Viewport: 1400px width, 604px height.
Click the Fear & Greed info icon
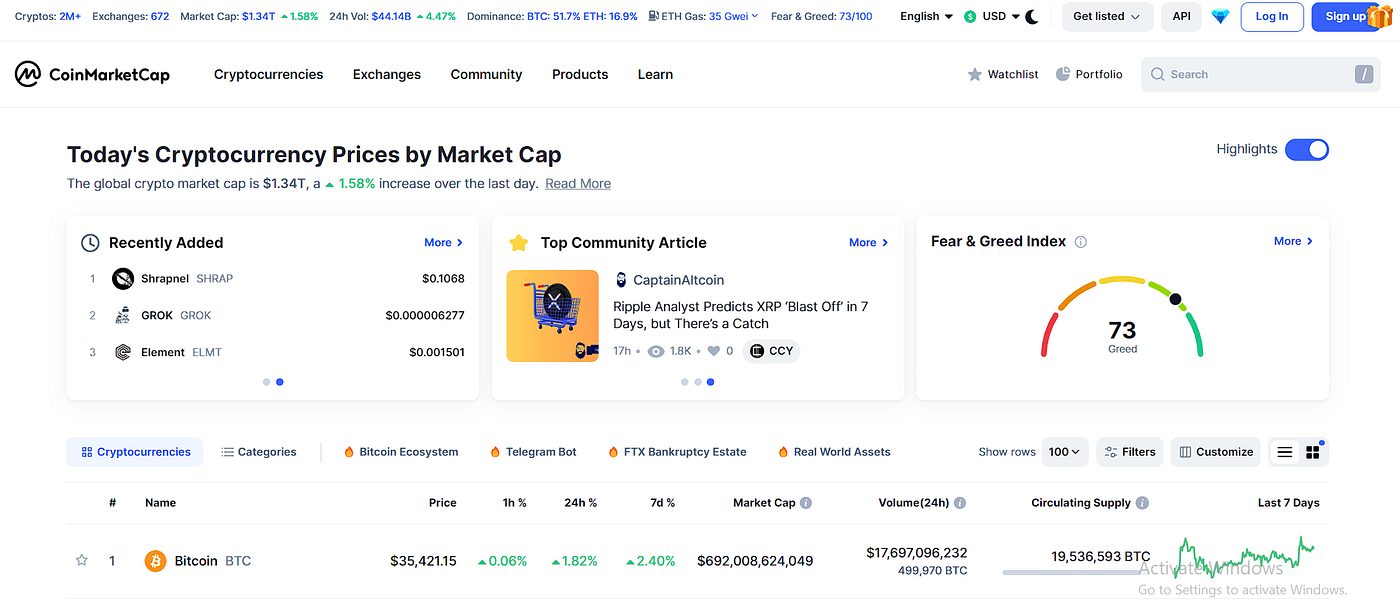click(x=1080, y=242)
